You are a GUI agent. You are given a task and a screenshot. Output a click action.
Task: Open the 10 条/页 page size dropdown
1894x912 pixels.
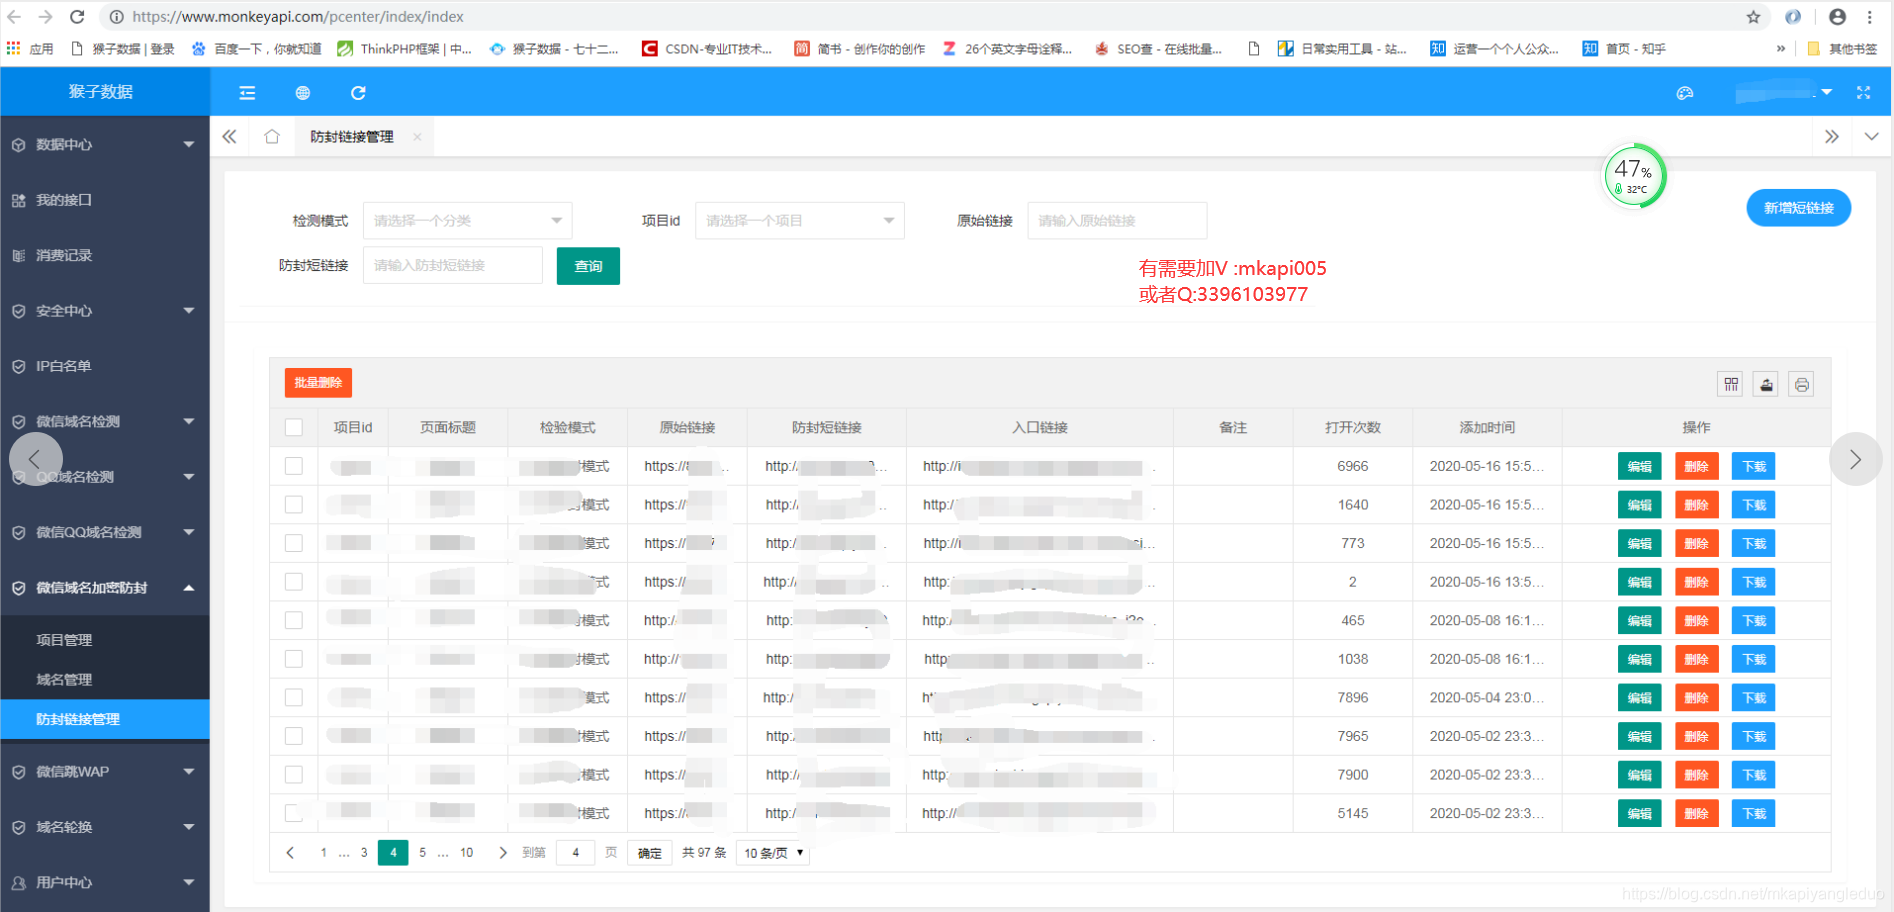click(773, 853)
